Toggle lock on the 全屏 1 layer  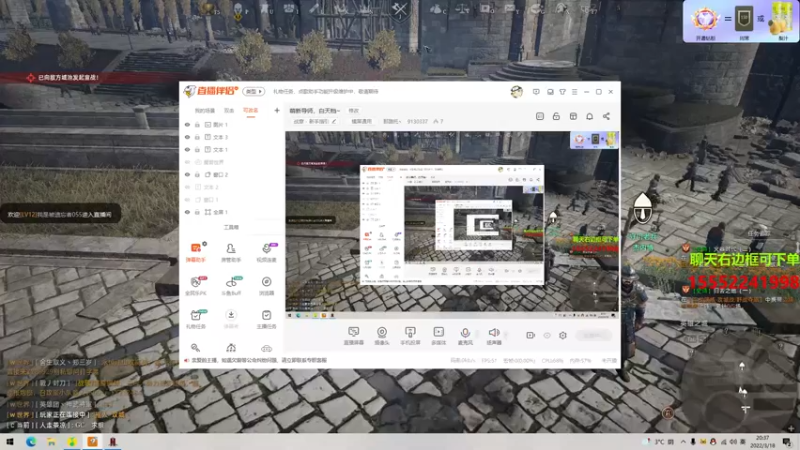tap(197, 212)
